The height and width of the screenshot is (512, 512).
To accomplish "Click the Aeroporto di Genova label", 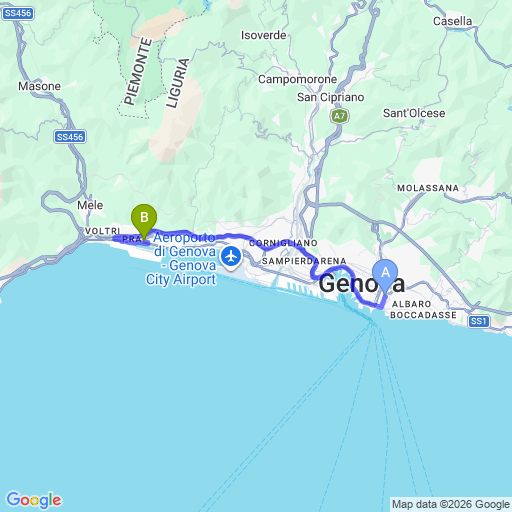I will coord(183,259).
